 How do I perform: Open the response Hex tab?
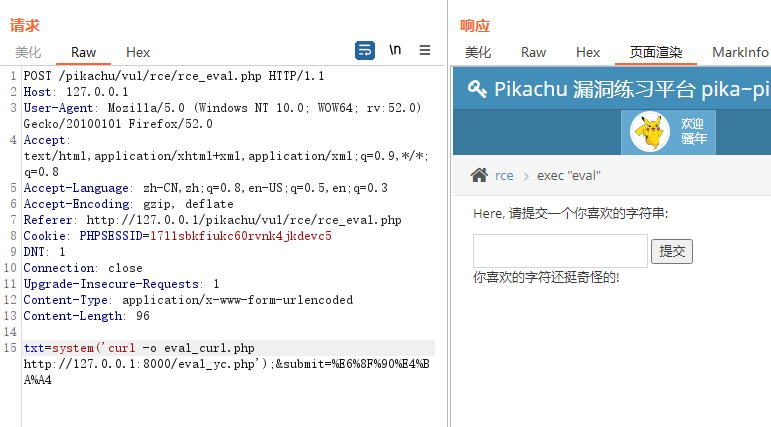[x=588, y=52]
